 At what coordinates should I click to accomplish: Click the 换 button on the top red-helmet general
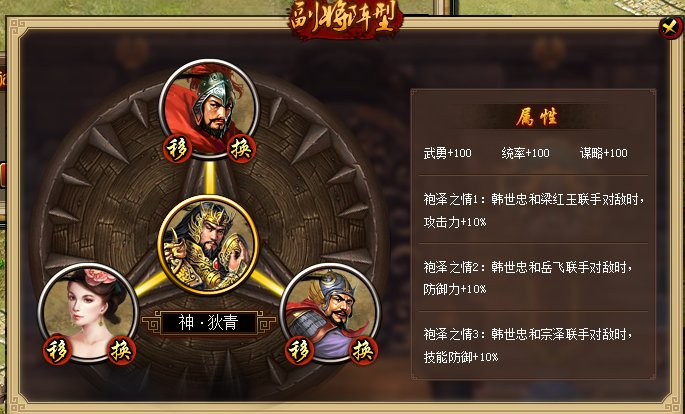click(241, 149)
